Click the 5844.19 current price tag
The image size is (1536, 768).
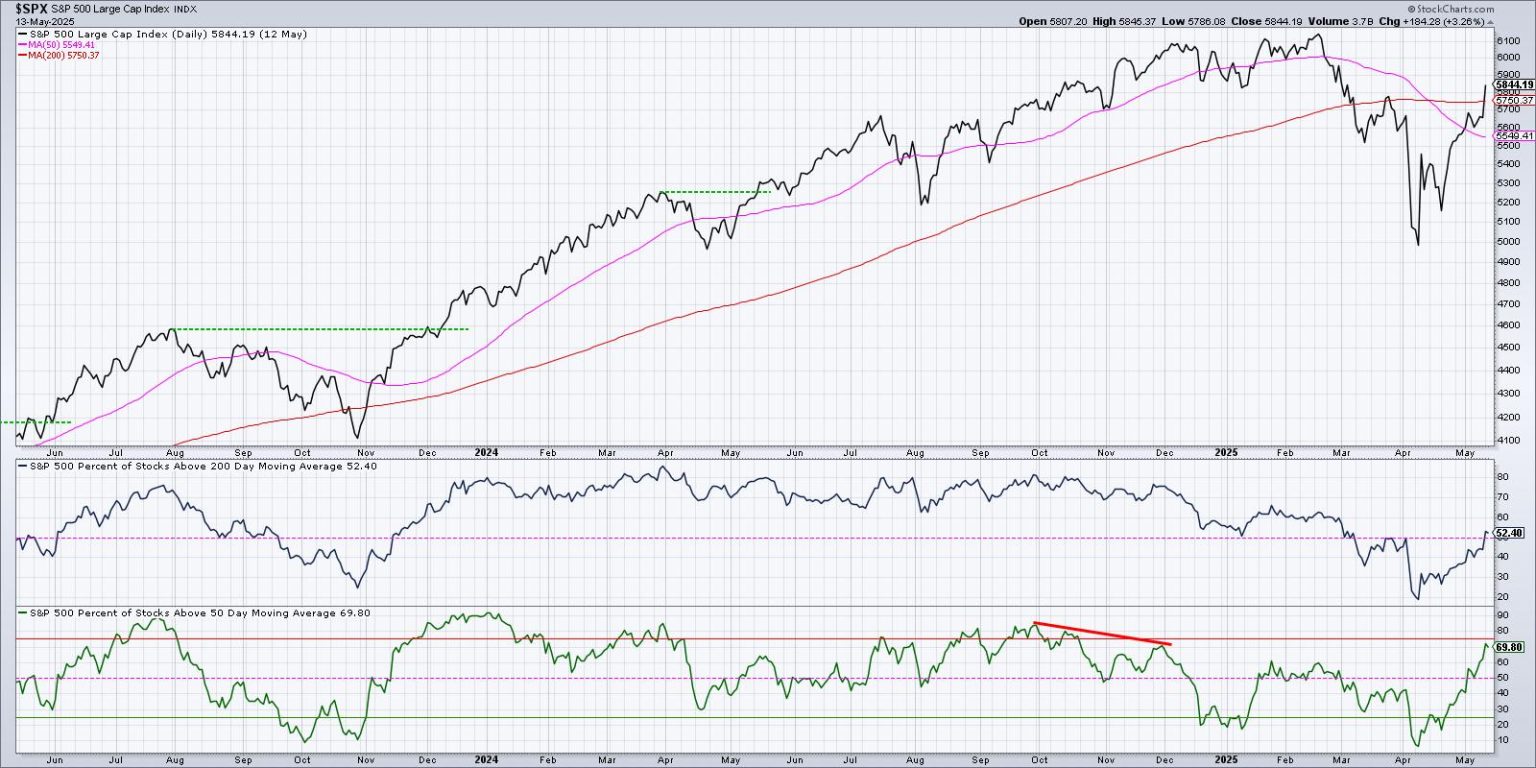(1514, 85)
